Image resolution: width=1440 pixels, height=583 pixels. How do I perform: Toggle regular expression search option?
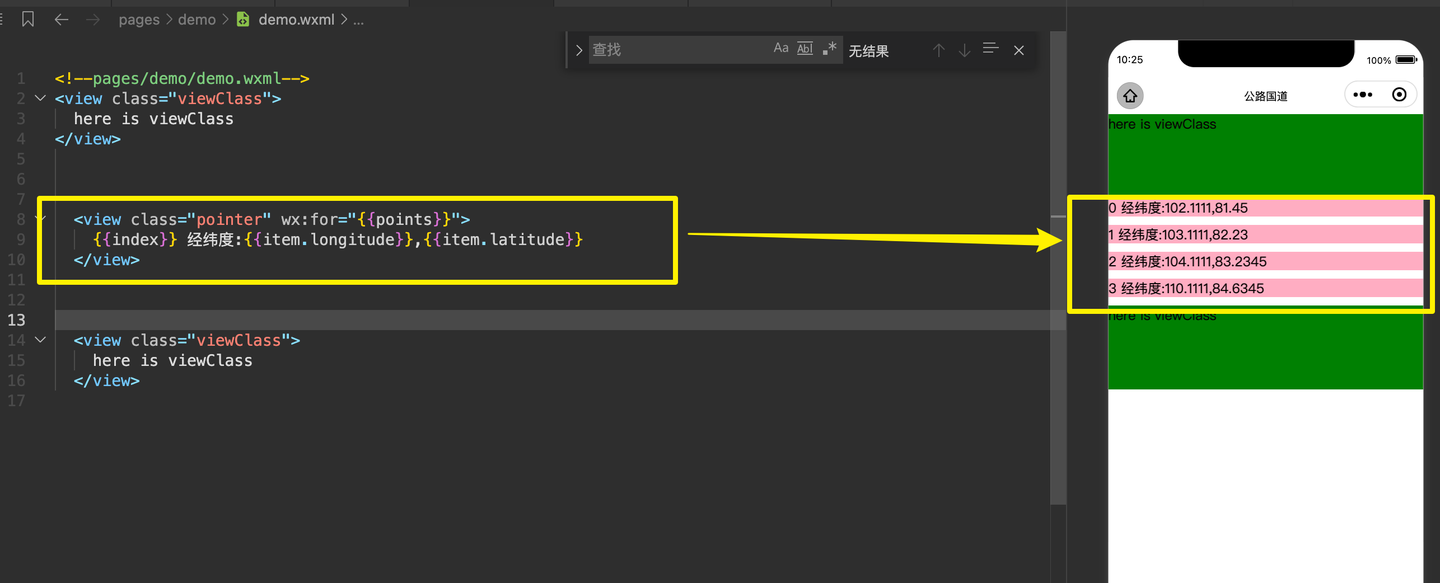830,48
